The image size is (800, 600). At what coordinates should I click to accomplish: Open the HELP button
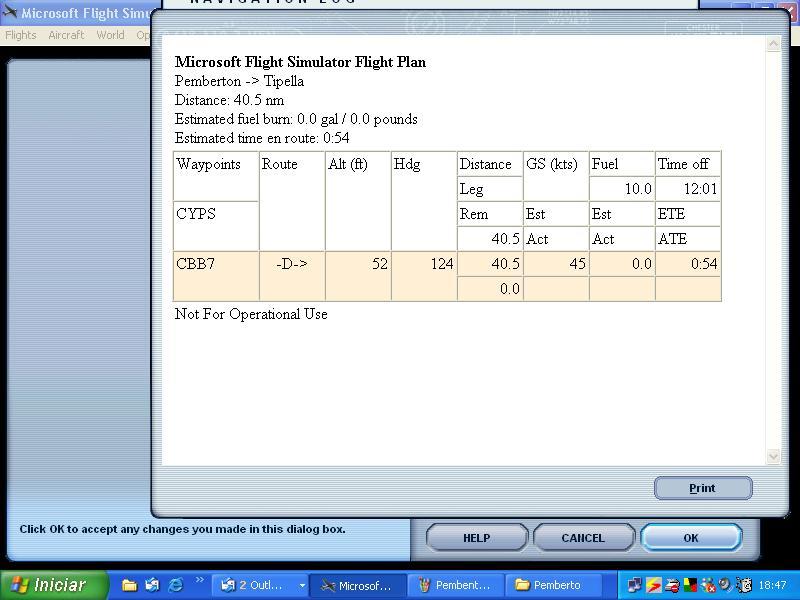pyautogui.click(x=476, y=538)
